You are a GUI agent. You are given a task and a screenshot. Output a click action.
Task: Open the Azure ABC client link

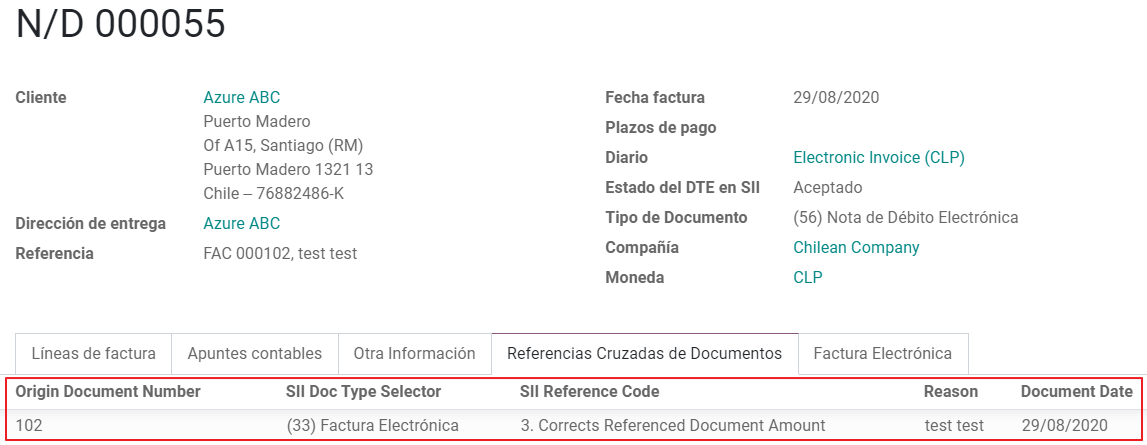coord(241,97)
